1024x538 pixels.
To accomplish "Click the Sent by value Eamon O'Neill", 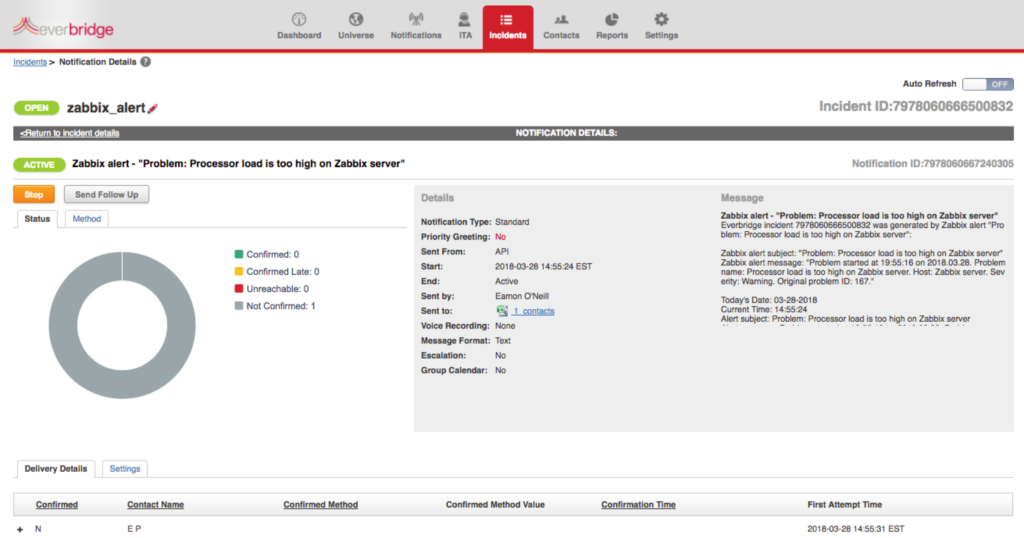I will pos(522,296).
